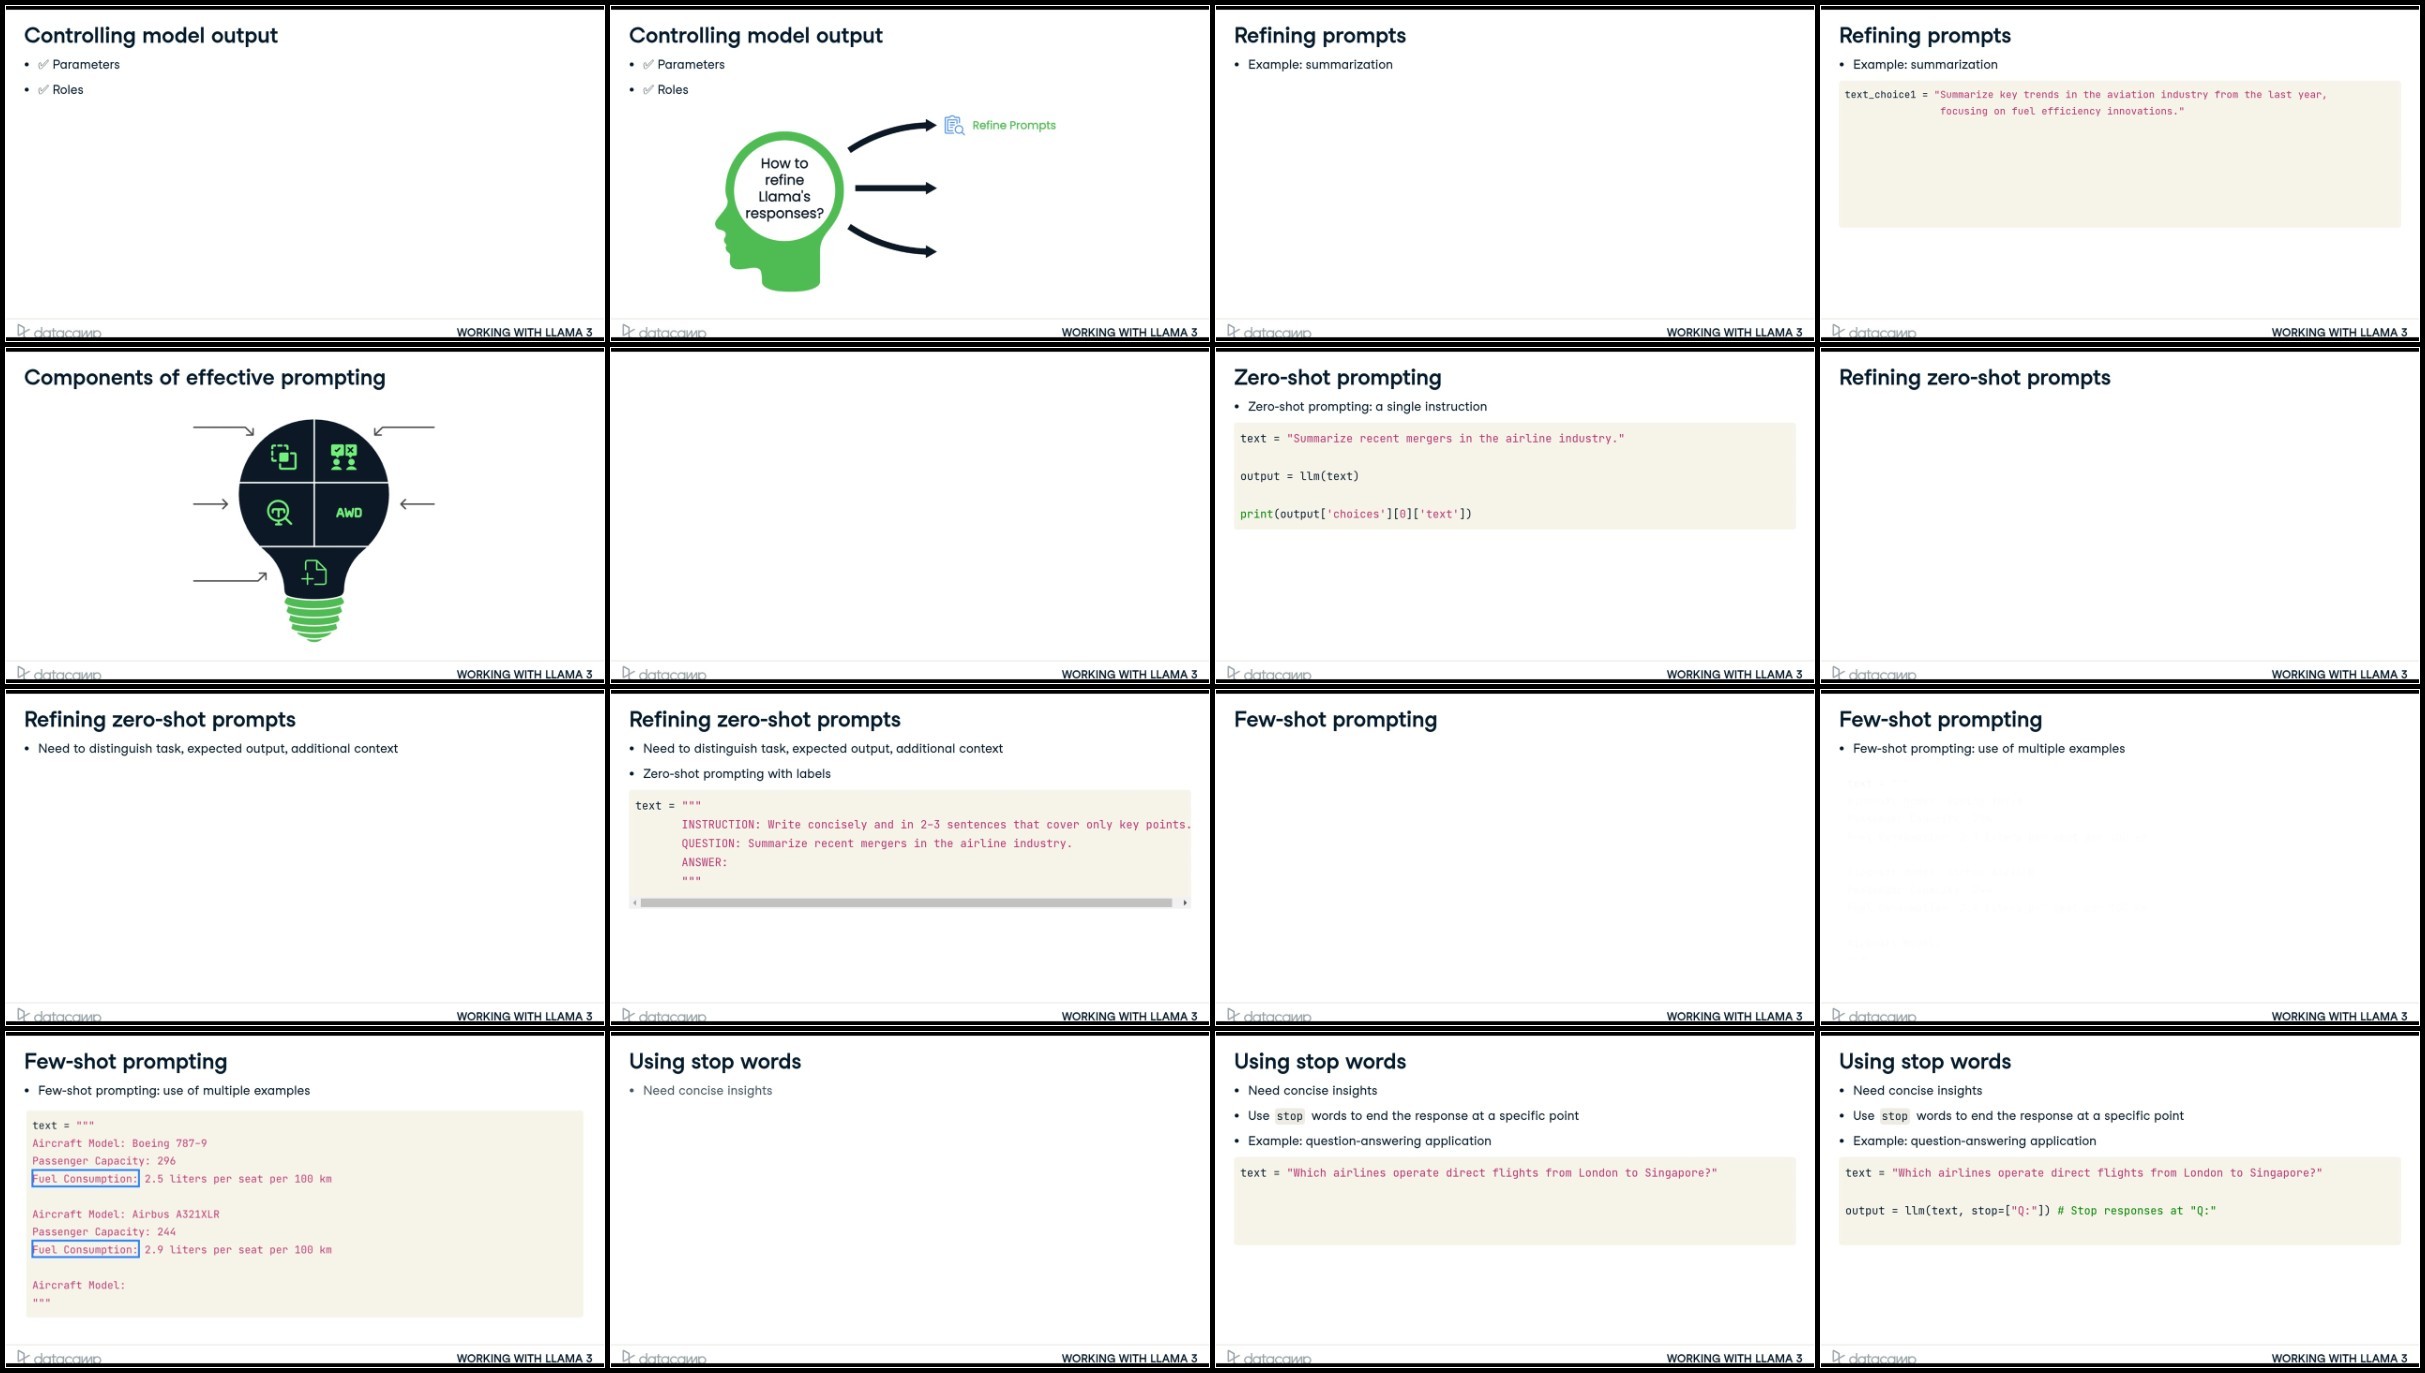Click the 'QUESTION: Summarize recent mergers' code line

876,844
